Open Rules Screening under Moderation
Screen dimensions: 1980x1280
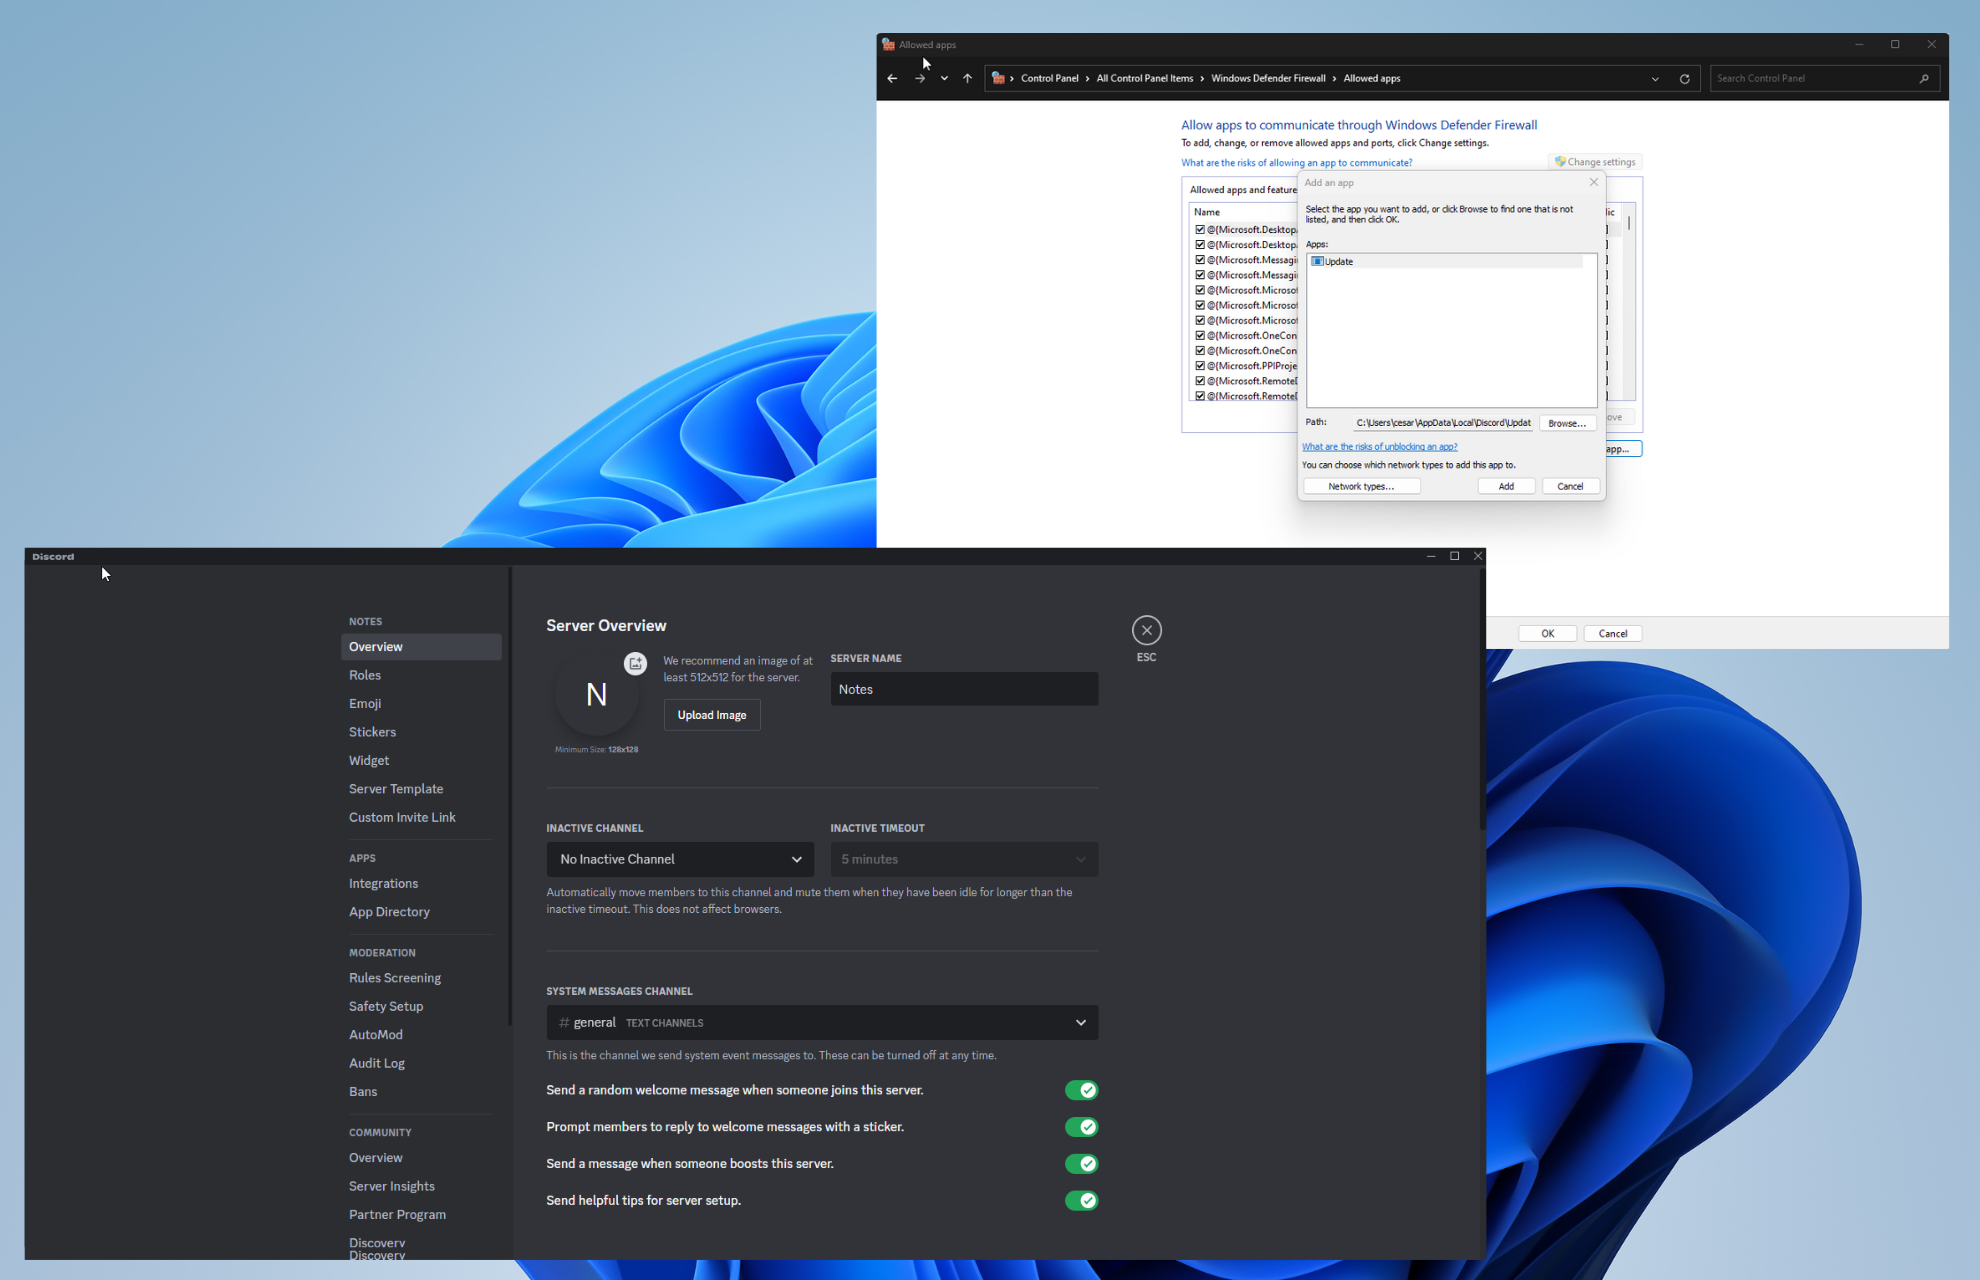tap(421, 978)
